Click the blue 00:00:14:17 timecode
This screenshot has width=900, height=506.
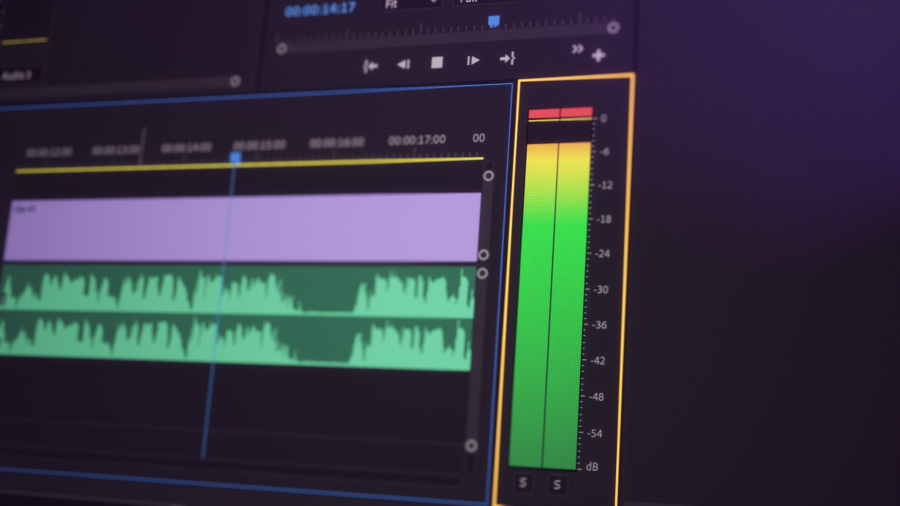320,9
